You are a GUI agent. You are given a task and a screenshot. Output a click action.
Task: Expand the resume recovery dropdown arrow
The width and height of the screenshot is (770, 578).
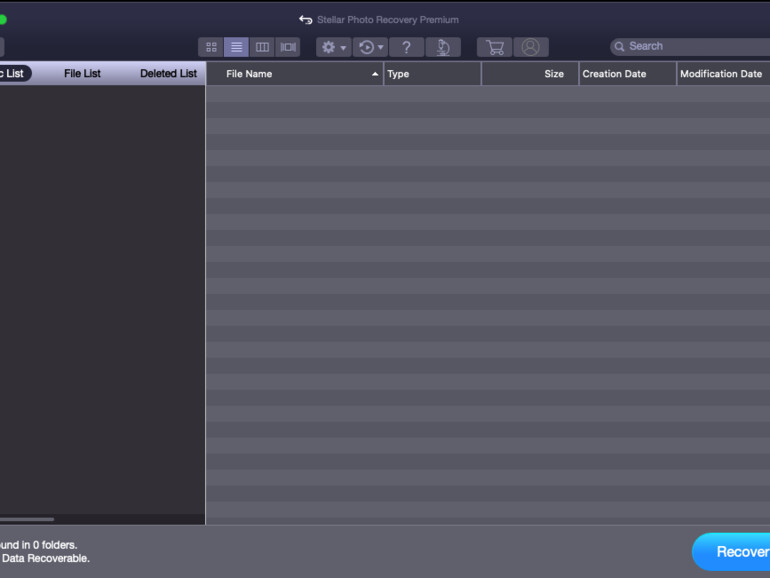click(381, 48)
